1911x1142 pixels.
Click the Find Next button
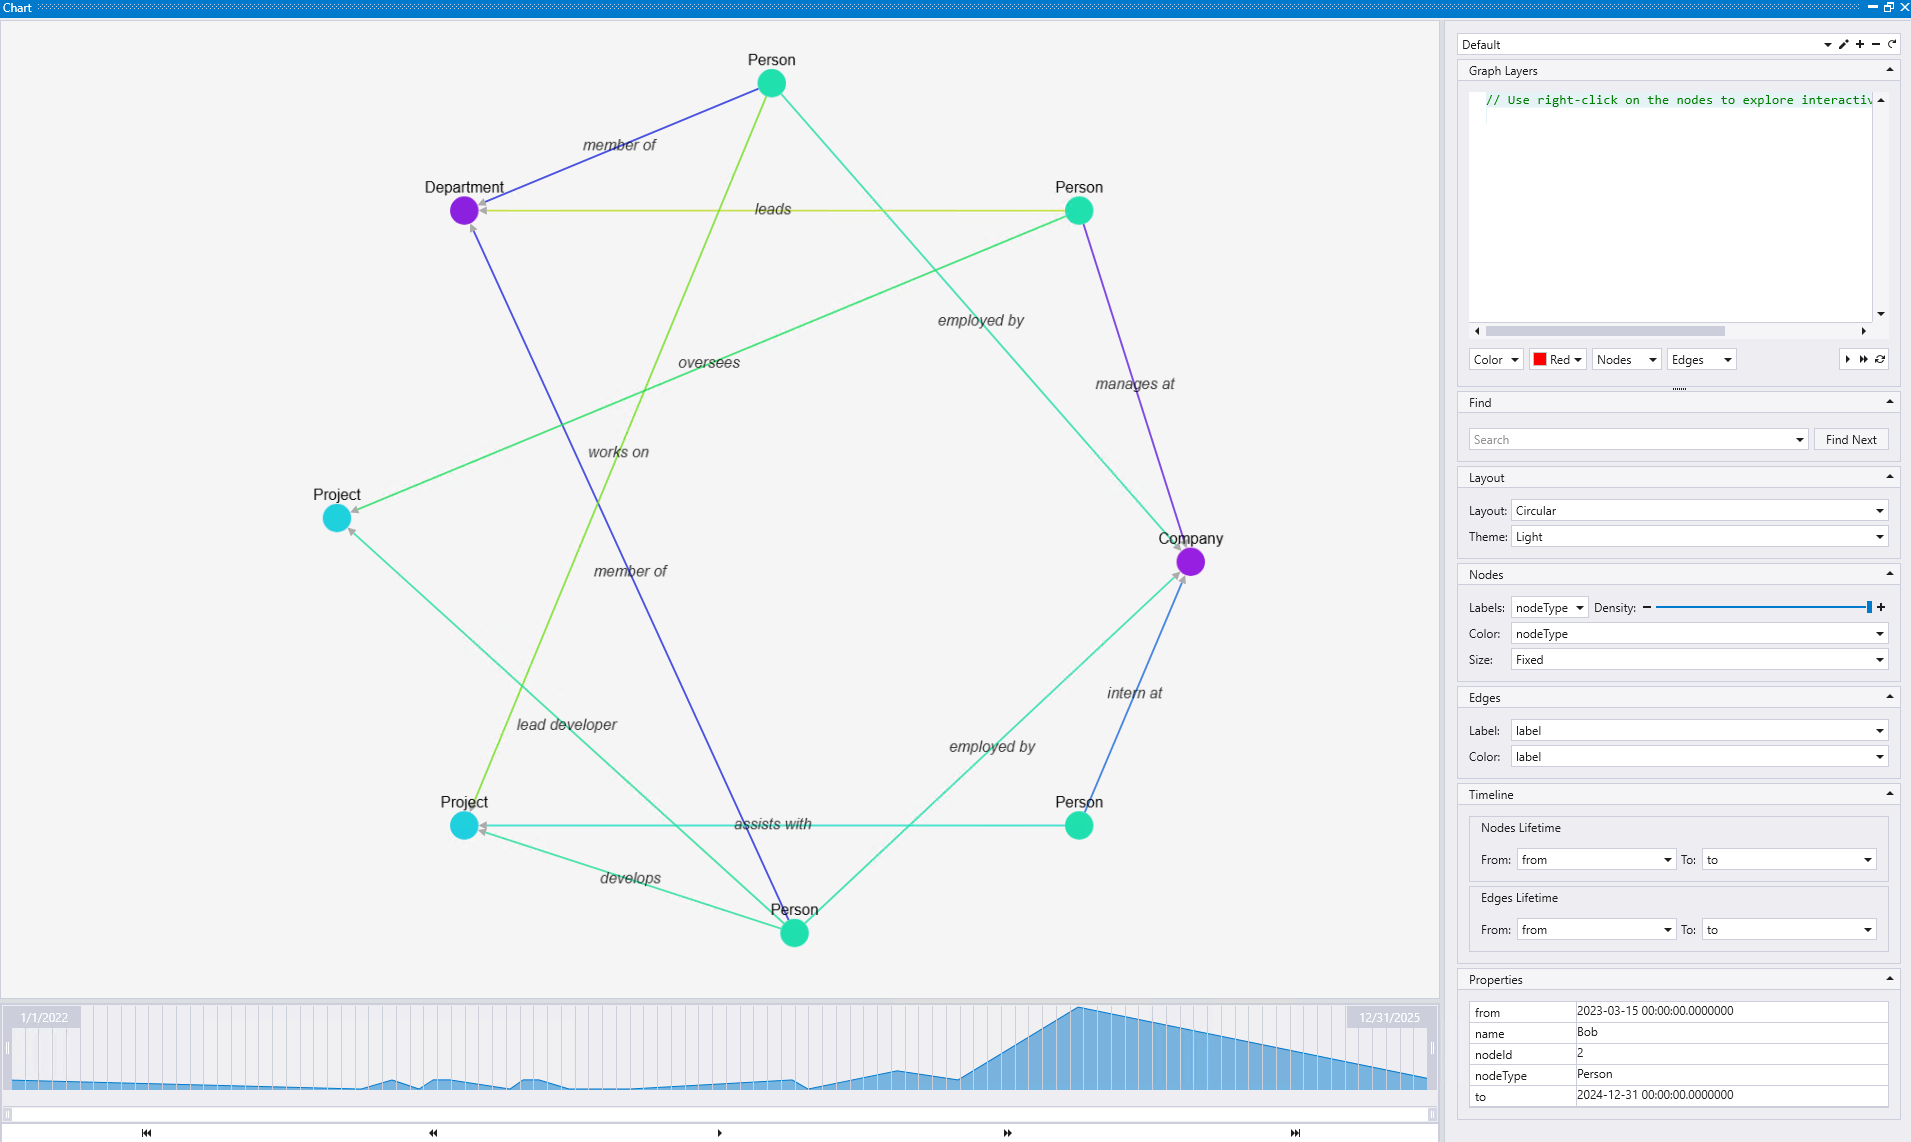(x=1851, y=439)
